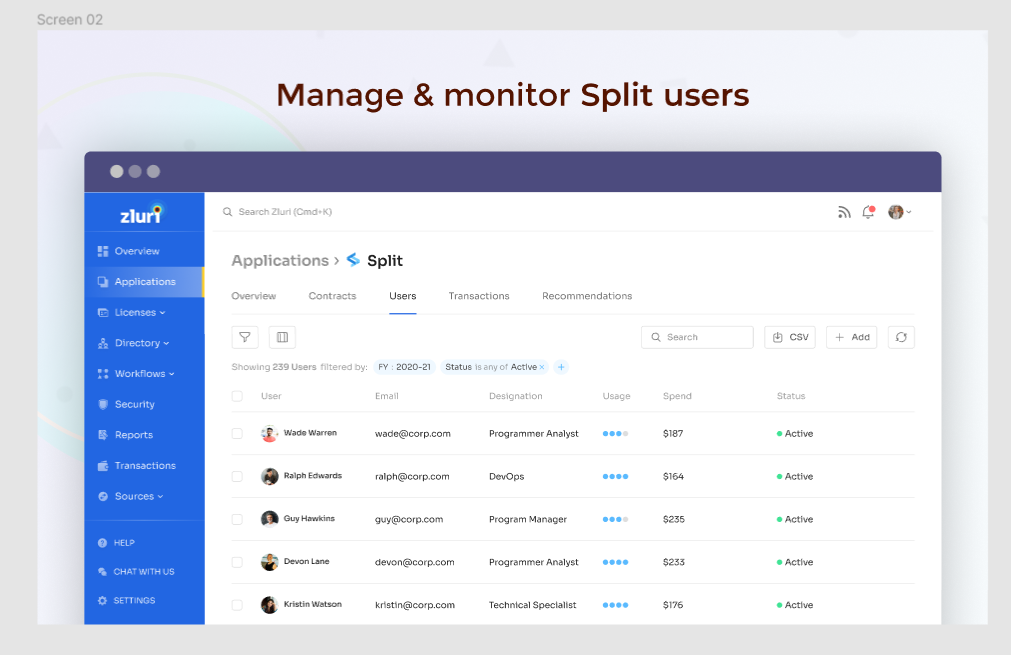
Task: Open CHAT WITH US link
Action: [144, 572]
